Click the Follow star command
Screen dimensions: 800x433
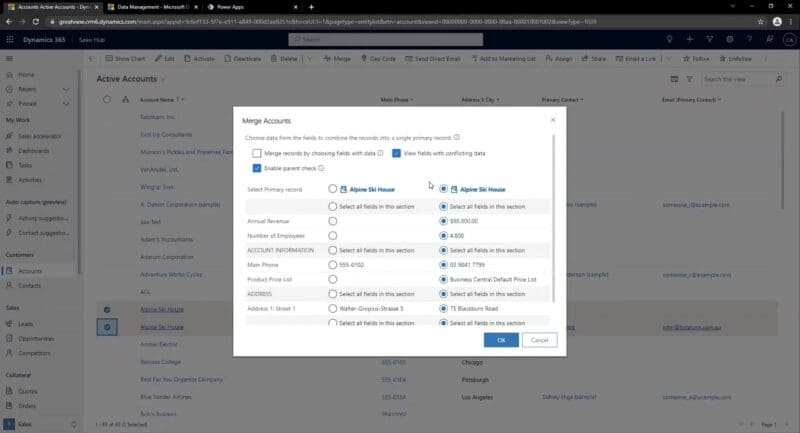tap(696, 59)
